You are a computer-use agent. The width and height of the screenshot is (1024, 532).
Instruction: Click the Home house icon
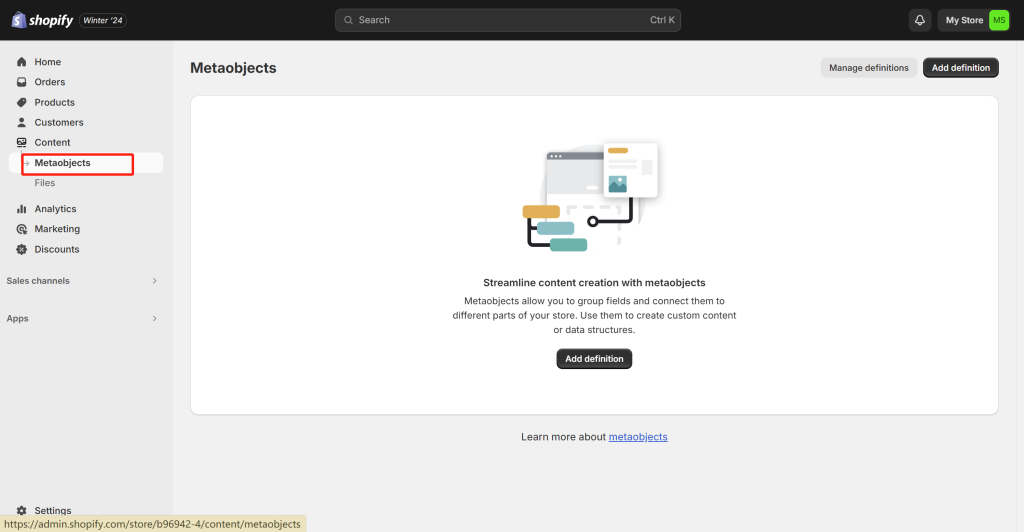click(x=22, y=62)
